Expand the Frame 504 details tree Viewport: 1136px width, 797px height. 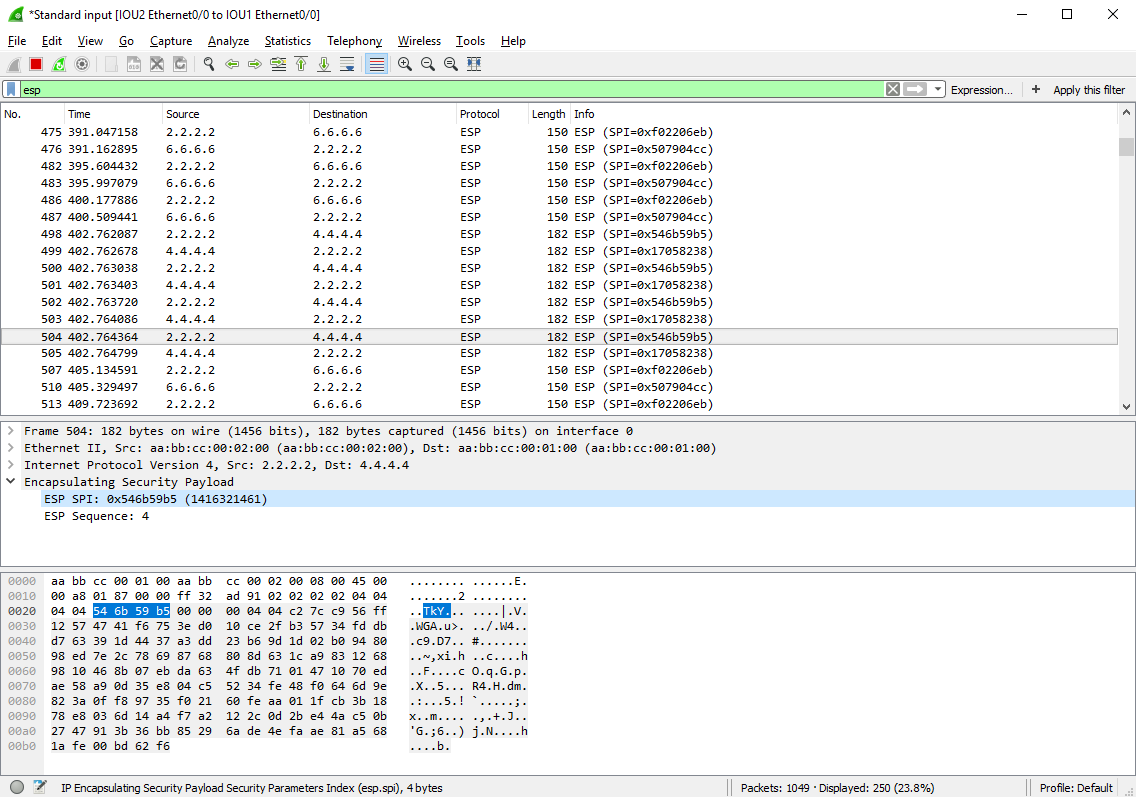point(11,431)
